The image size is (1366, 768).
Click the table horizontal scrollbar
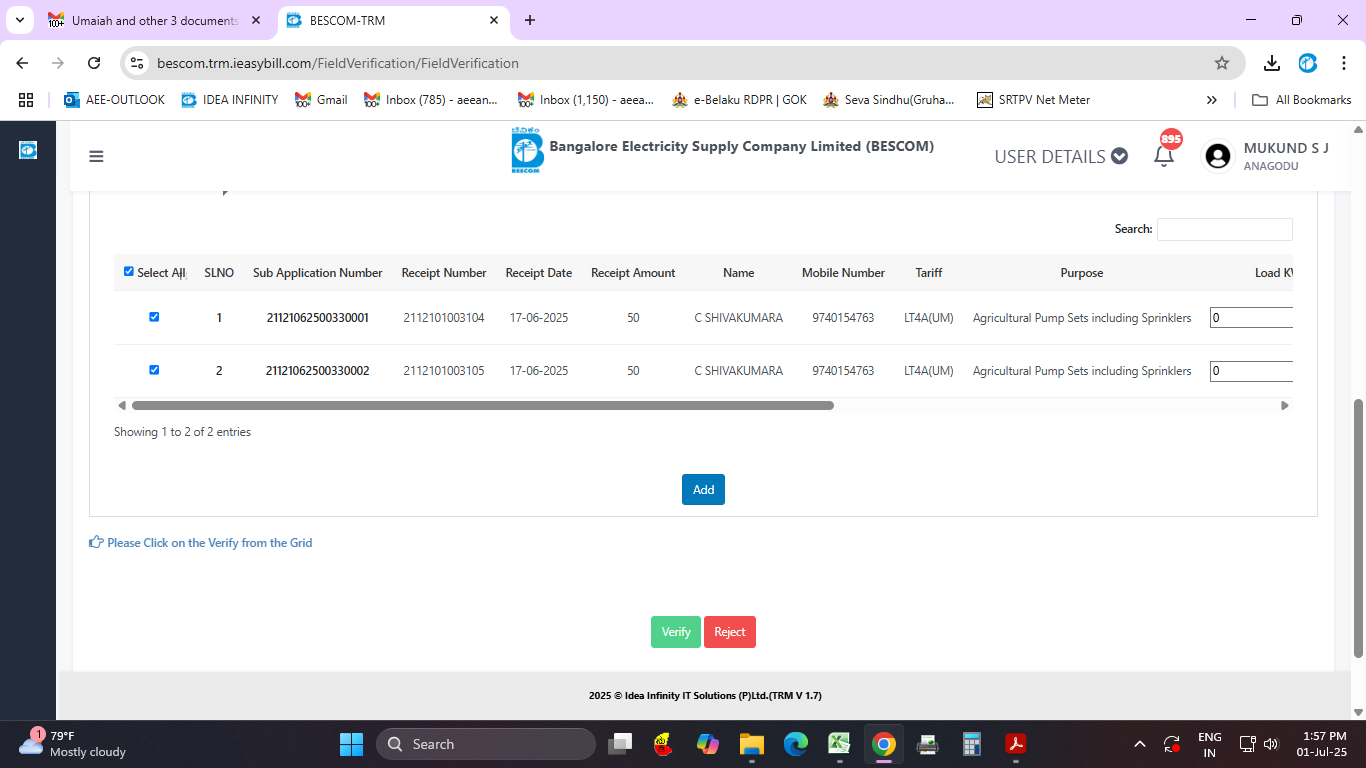[x=483, y=406]
